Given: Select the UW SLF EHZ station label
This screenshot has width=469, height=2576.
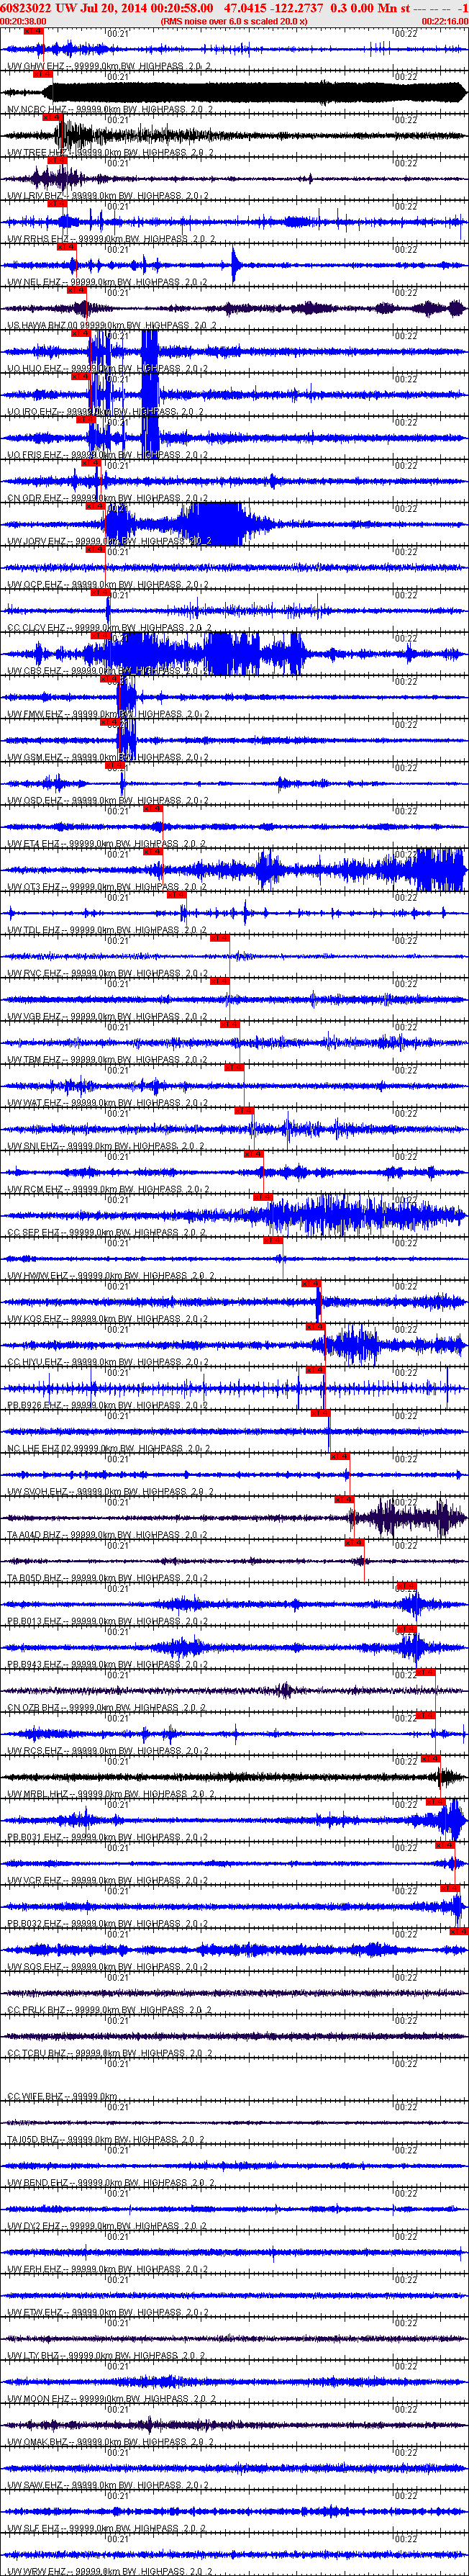Looking at the screenshot, I should (x=107, y=2527).
